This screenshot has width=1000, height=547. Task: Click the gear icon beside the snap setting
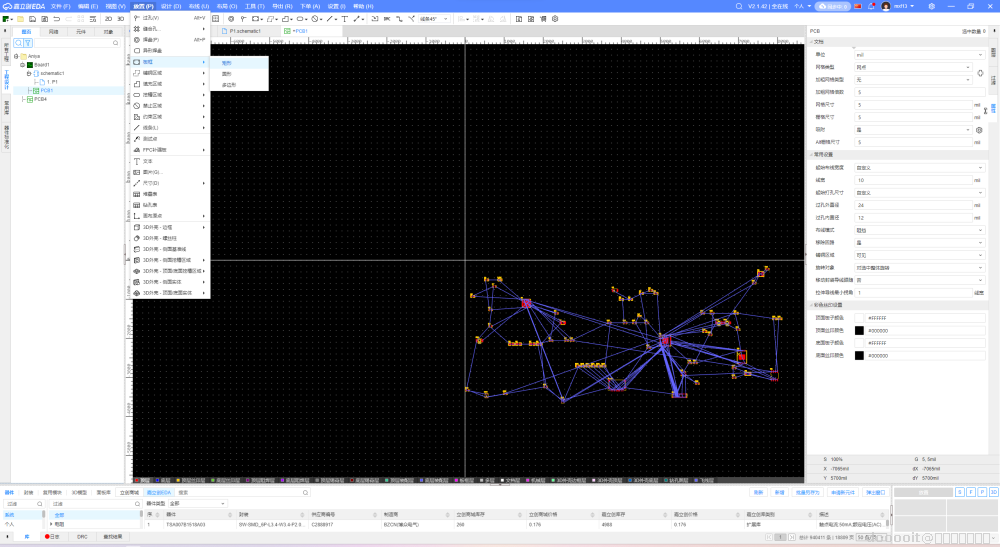pos(980,130)
